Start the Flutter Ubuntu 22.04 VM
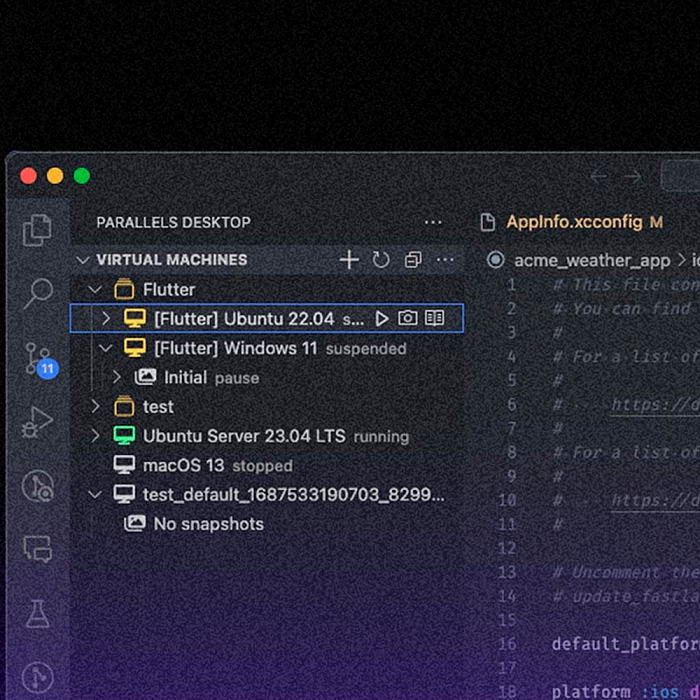 [x=381, y=318]
